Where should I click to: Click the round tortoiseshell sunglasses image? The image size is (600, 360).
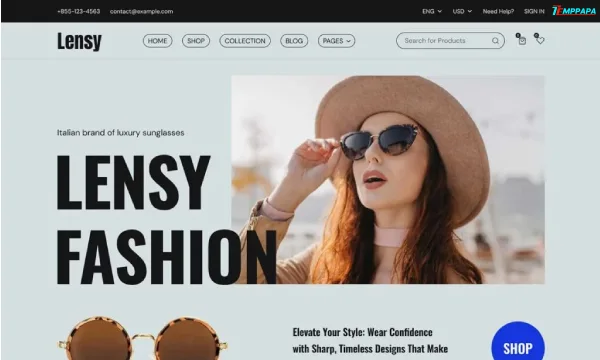click(142, 338)
